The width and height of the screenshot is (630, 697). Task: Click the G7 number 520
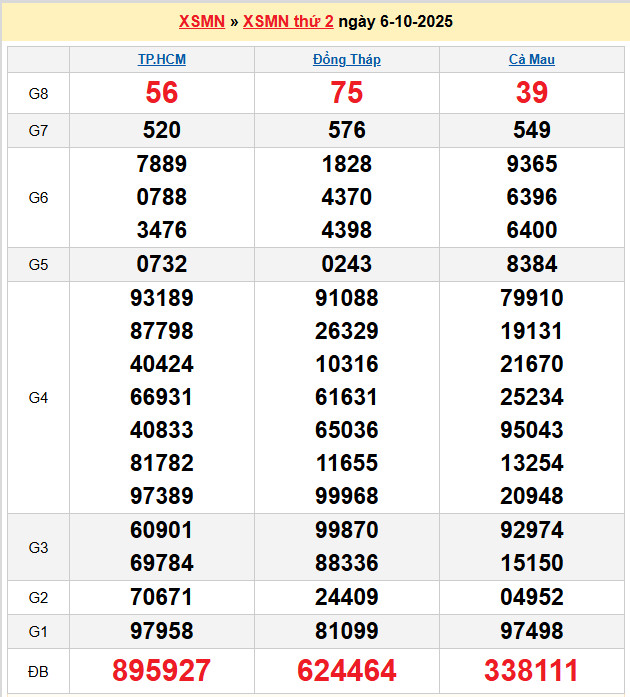pos(162,130)
